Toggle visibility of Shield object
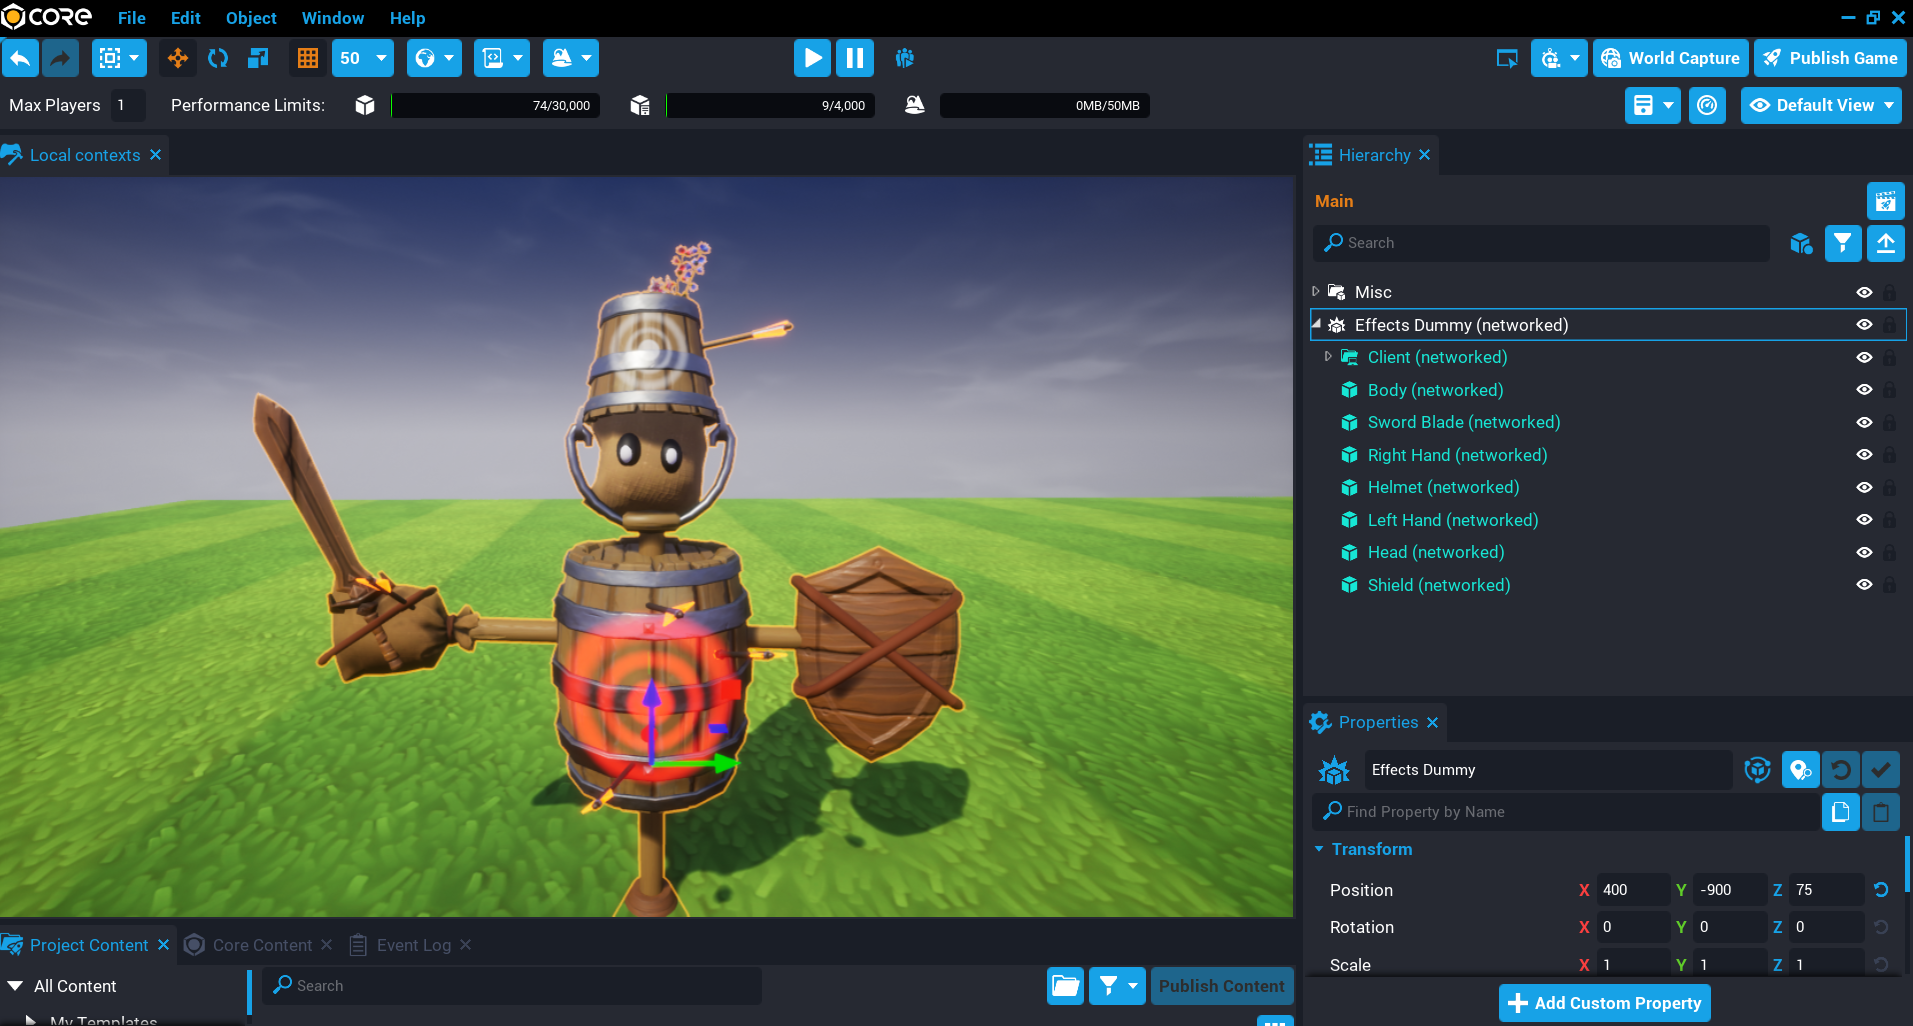 pyautogui.click(x=1864, y=585)
